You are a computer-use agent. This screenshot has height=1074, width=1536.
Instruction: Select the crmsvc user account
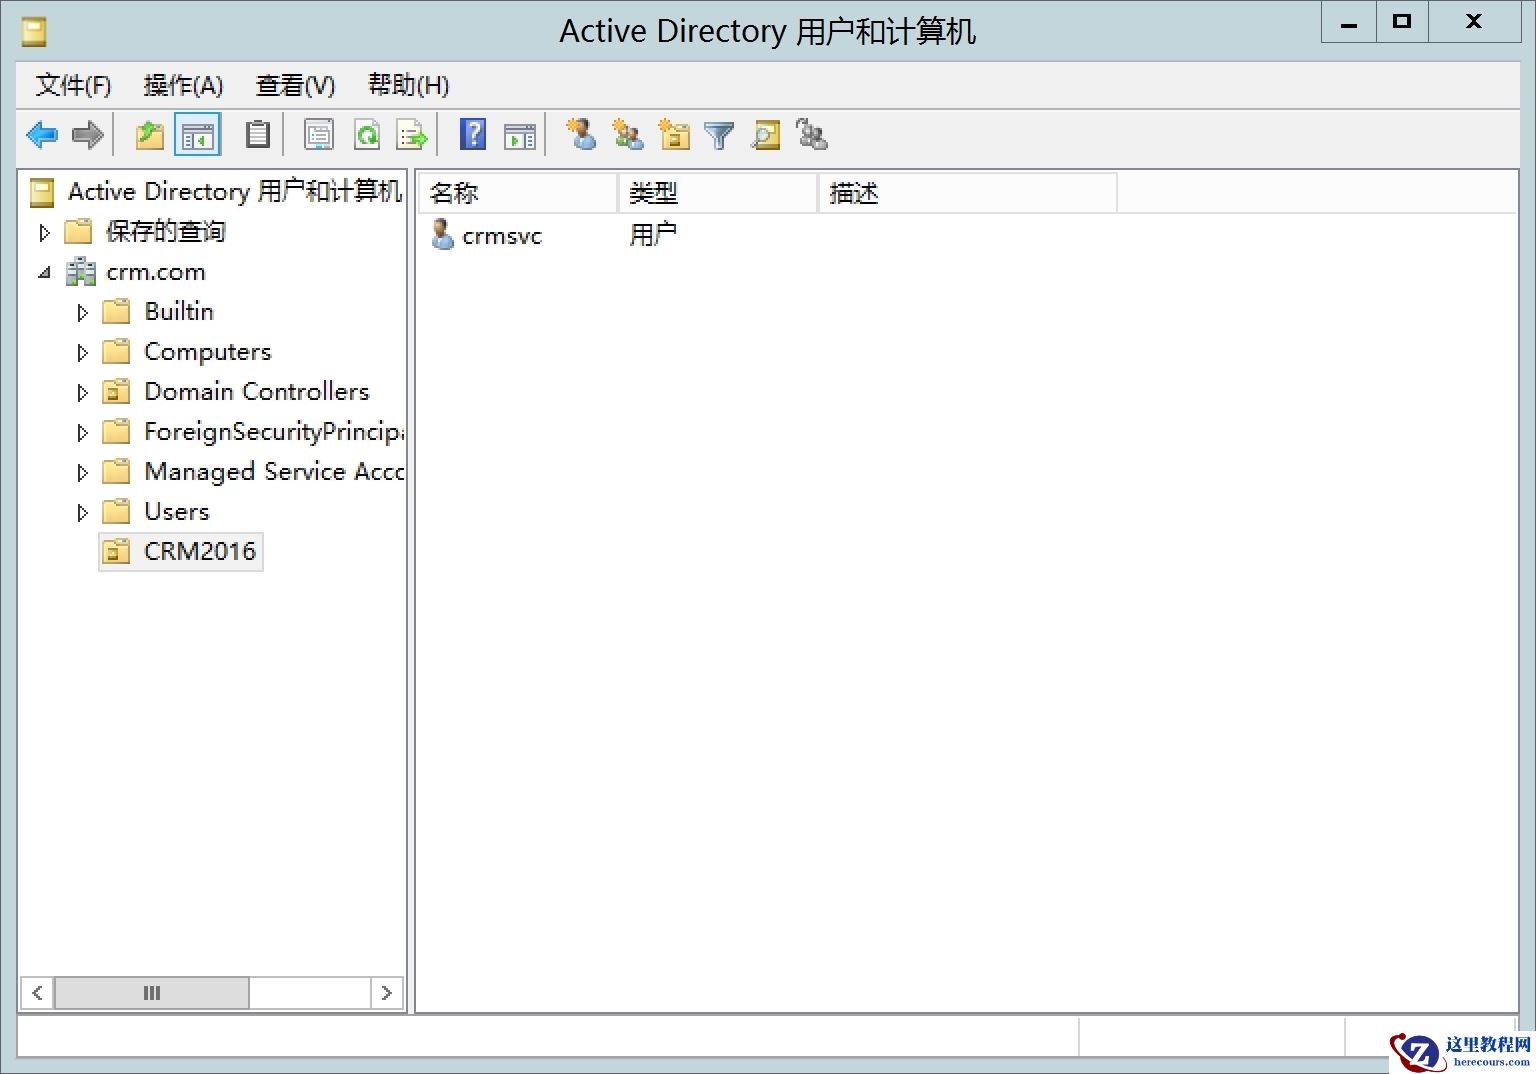(502, 236)
